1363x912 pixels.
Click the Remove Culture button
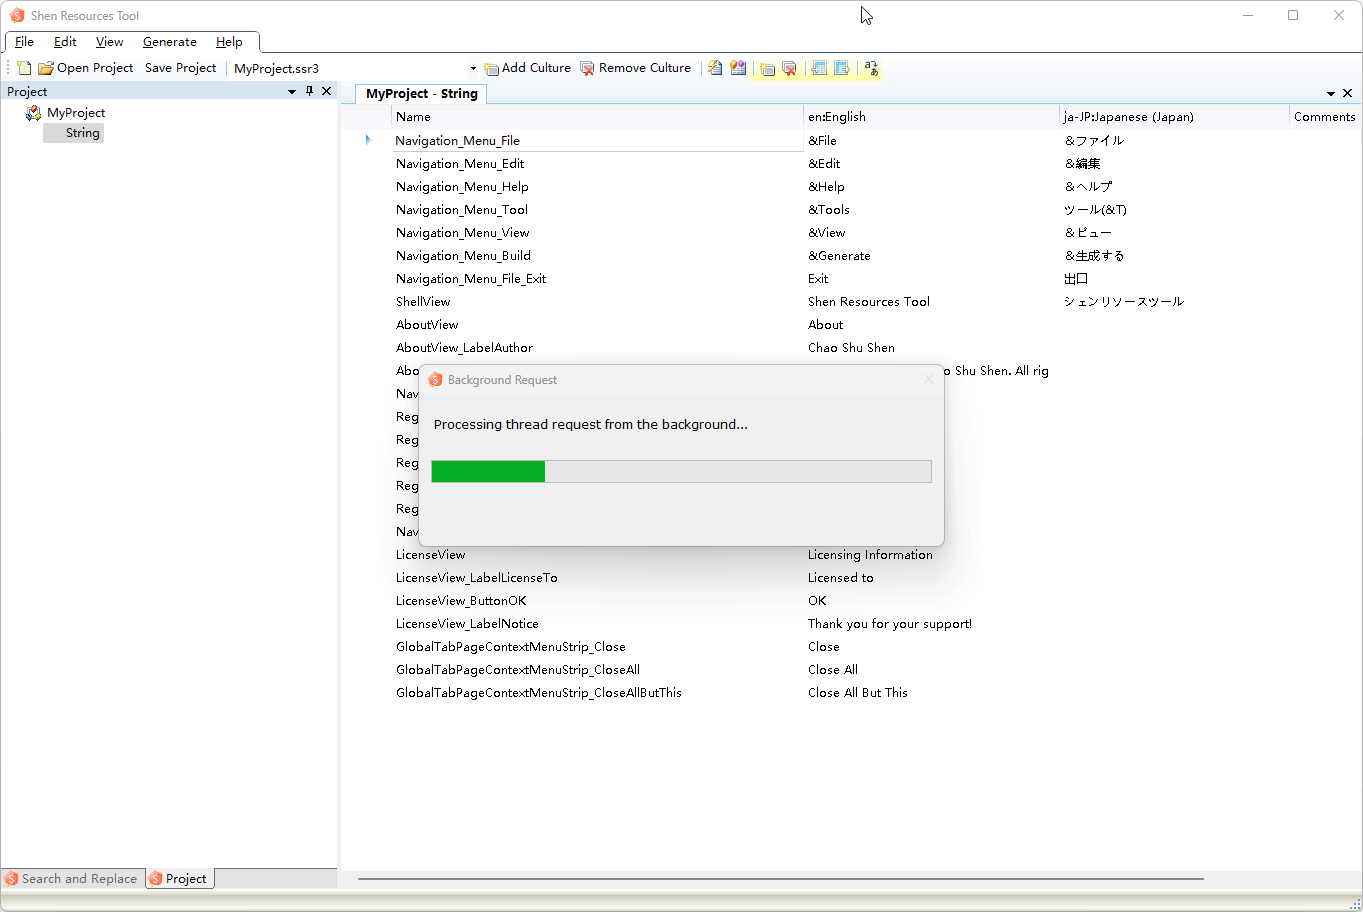click(635, 68)
